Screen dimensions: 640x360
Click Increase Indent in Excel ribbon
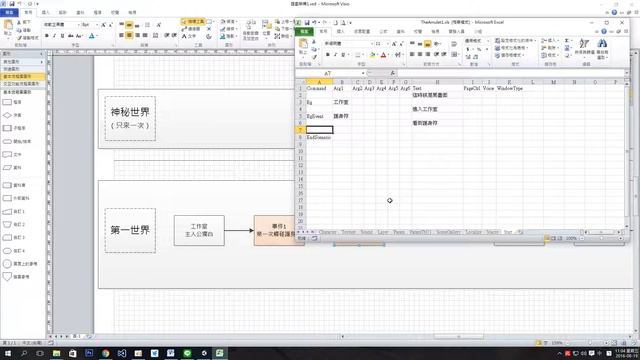pyautogui.click(x=444, y=54)
